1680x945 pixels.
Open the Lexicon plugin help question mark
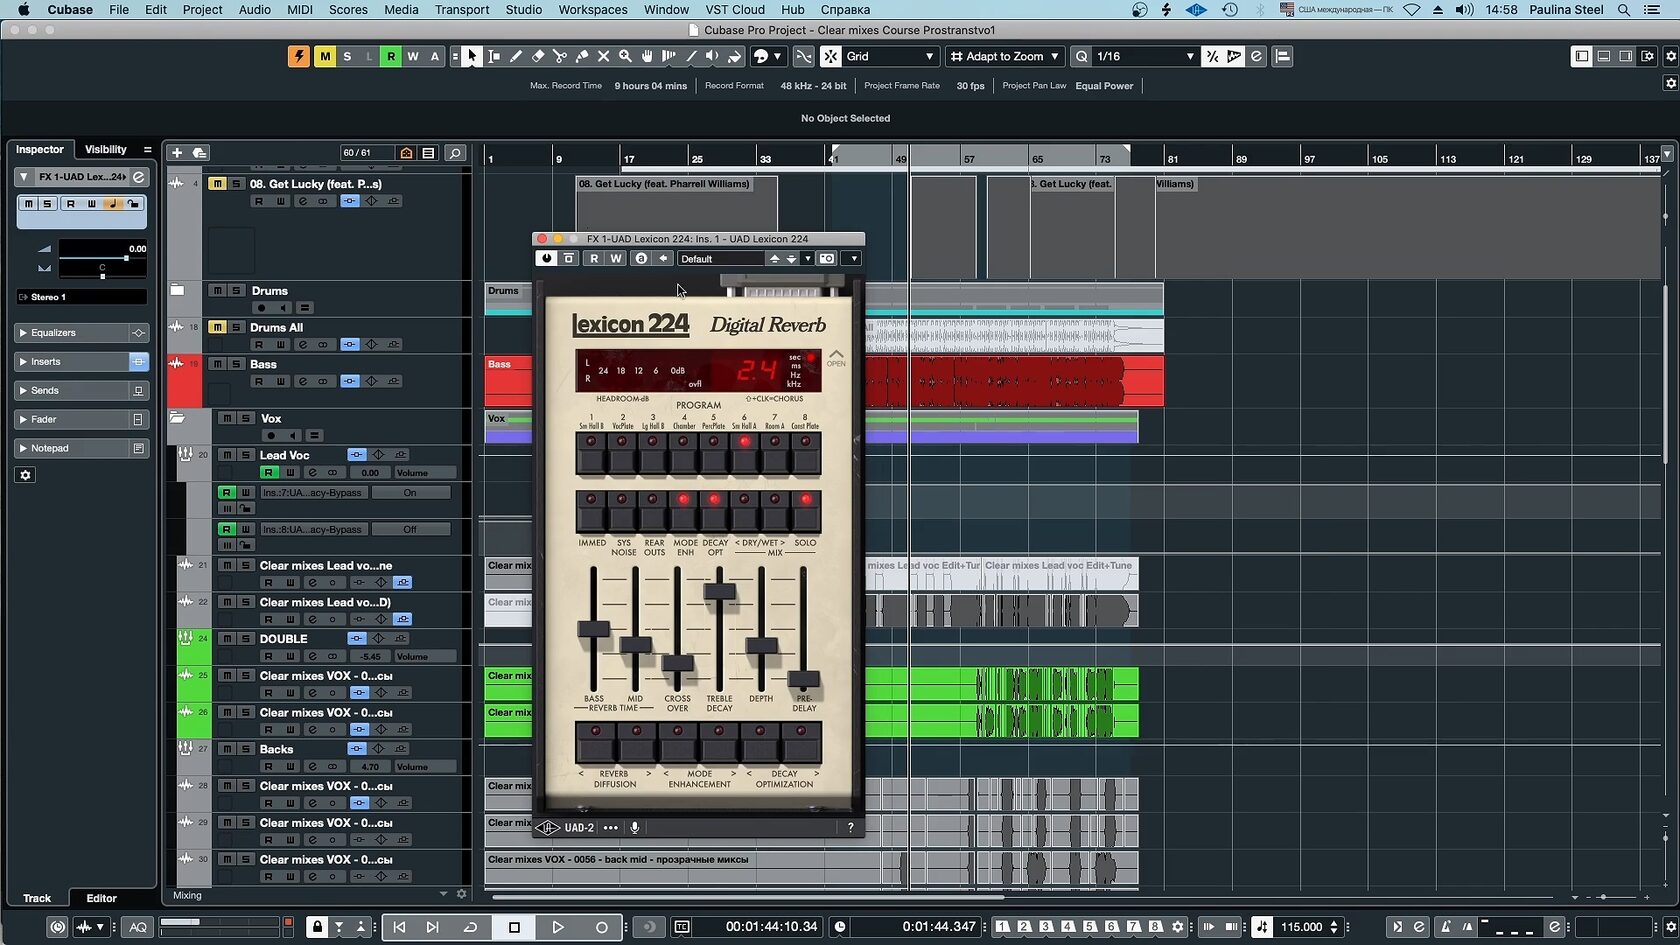click(851, 827)
